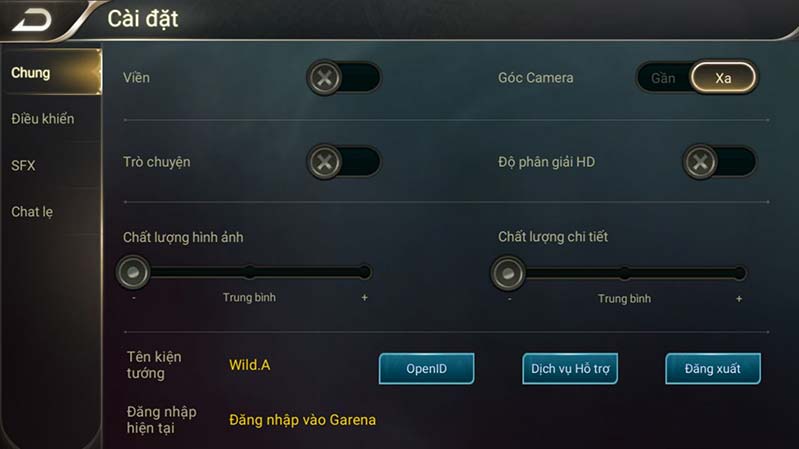Select Xa camera angle option
This screenshot has height=449, width=799.
click(x=723, y=78)
